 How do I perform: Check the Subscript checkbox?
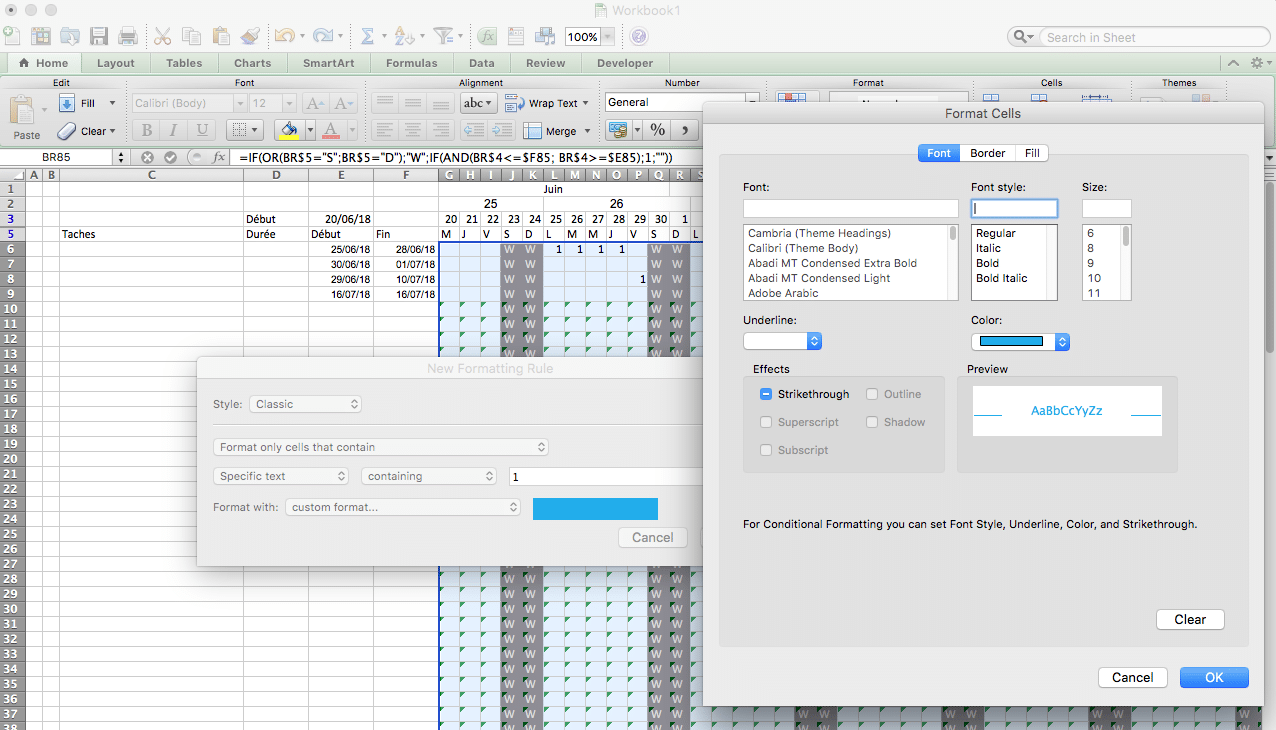click(x=767, y=451)
